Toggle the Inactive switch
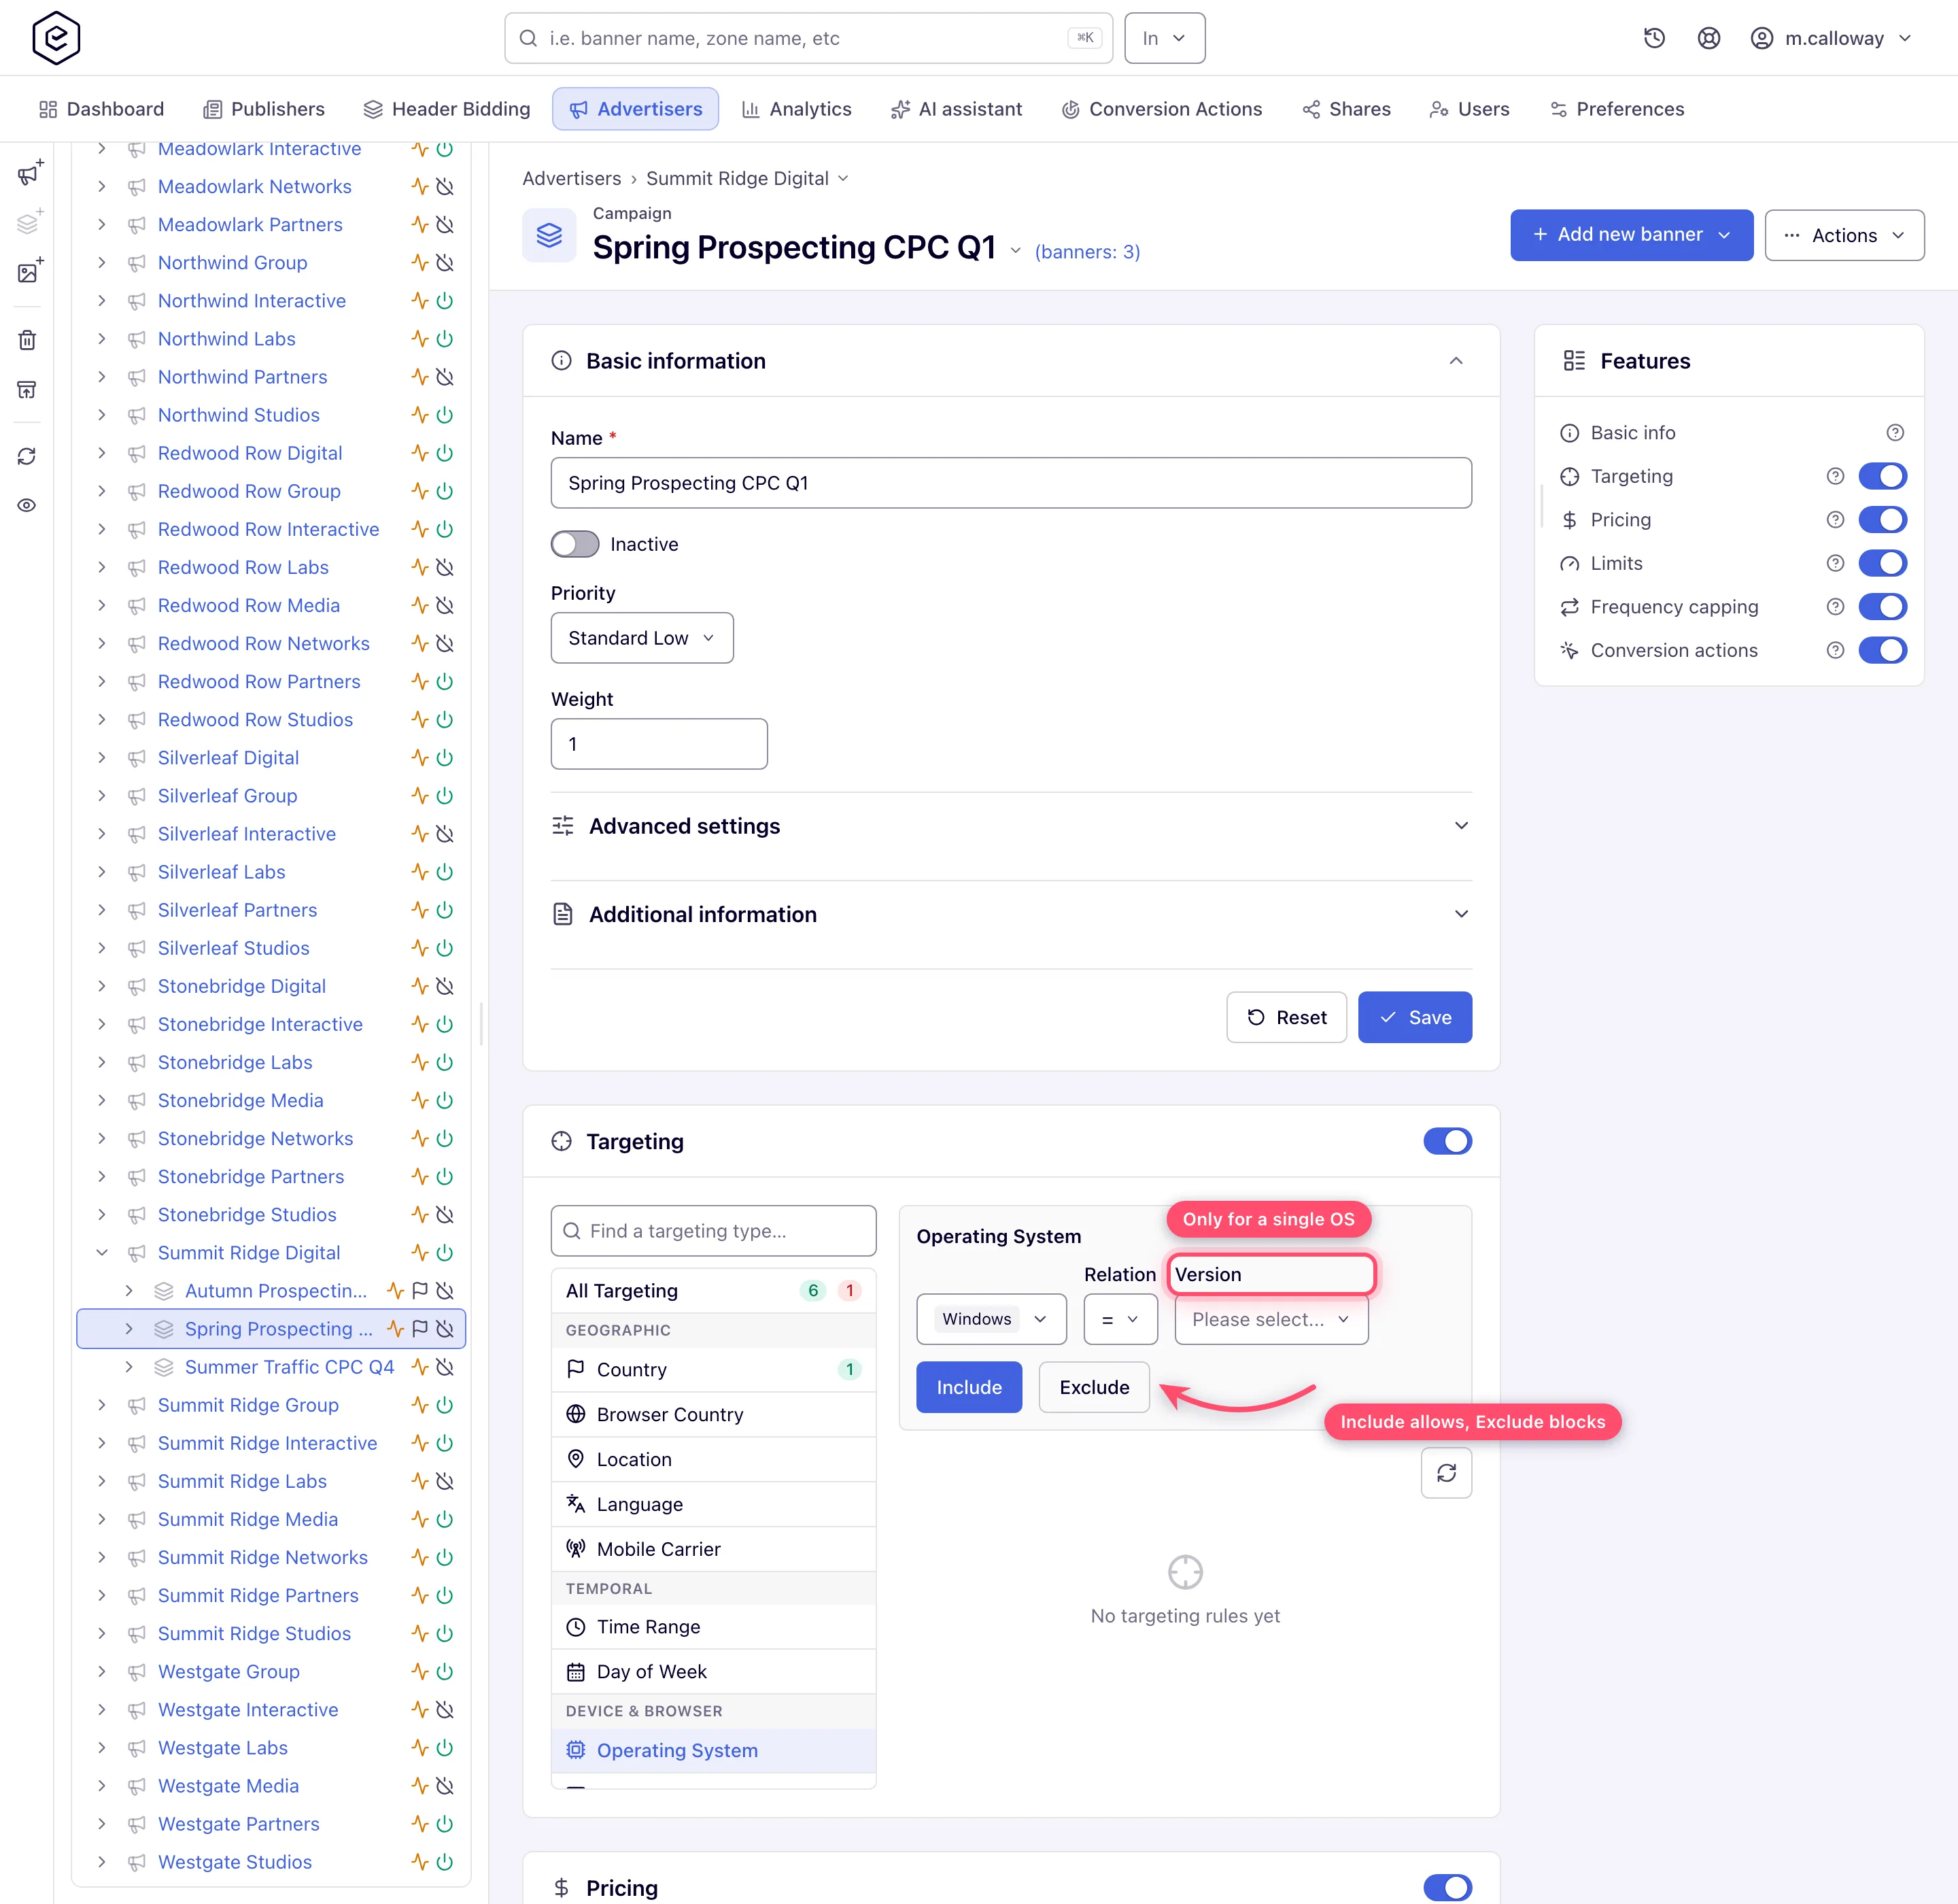The height and width of the screenshot is (1904, 1958). pos(575,544)
